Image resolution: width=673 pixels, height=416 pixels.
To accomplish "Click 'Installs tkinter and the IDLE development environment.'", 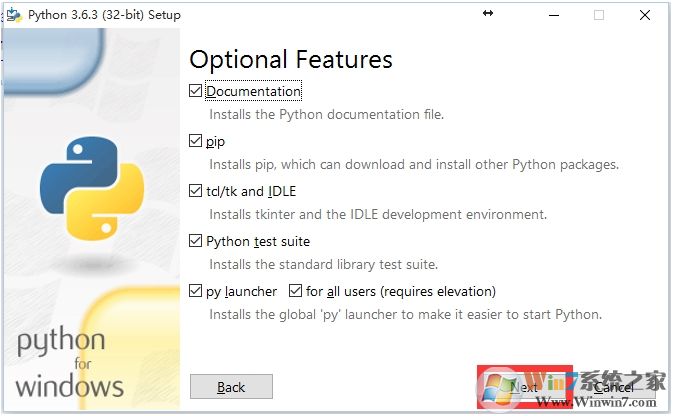I will pos(378,214).
